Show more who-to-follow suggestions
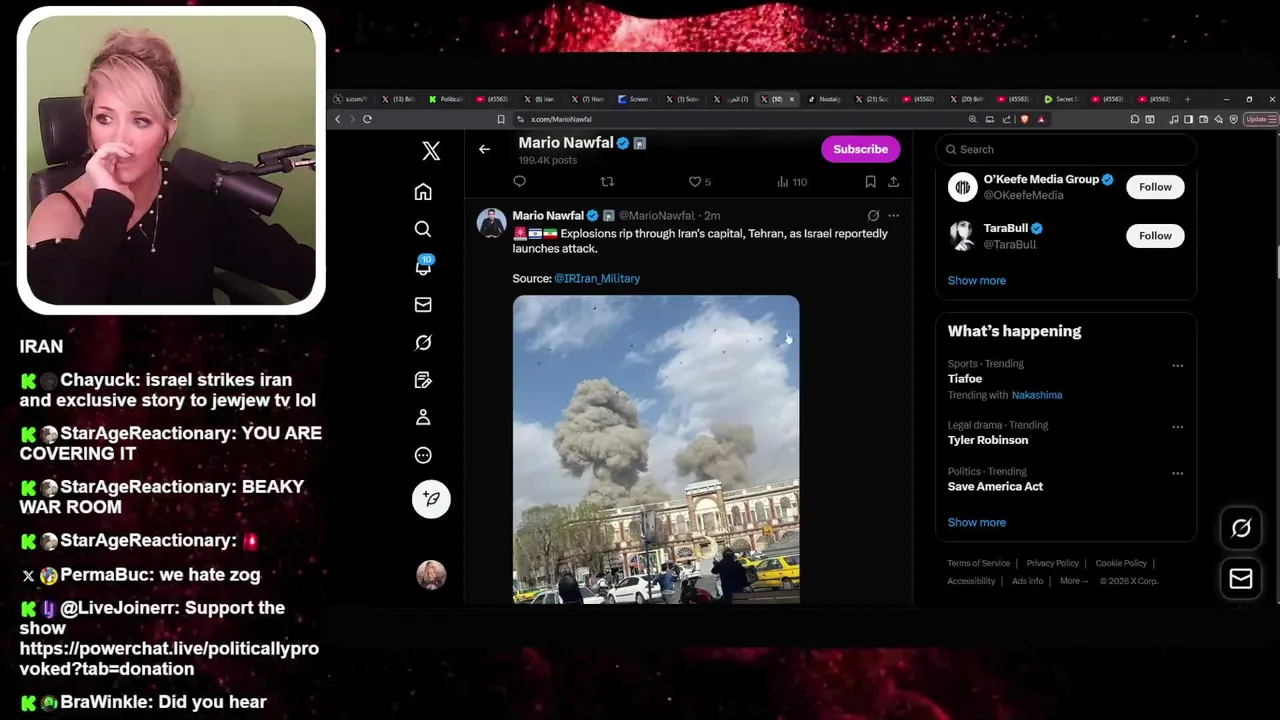This screenshot has width=1280, height=720. tap(977, 280)
